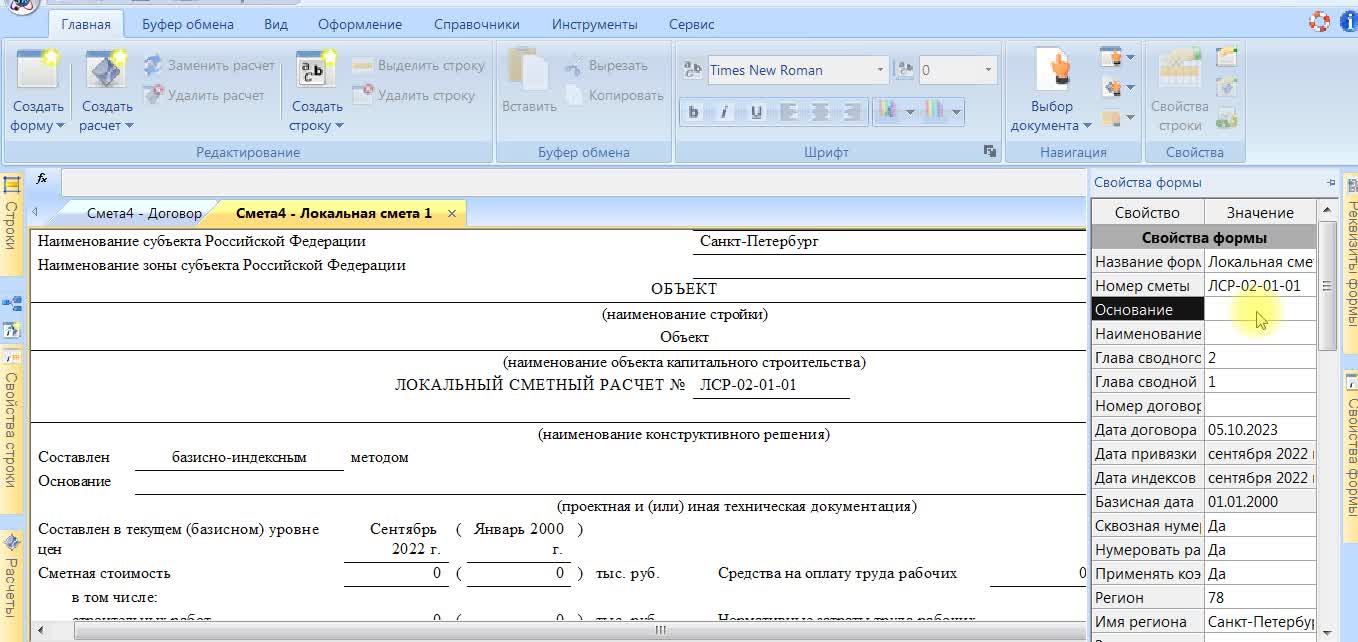The image size is (1358, 642).
Task: Click the Вставить paste button
Action: pos(528,82)
